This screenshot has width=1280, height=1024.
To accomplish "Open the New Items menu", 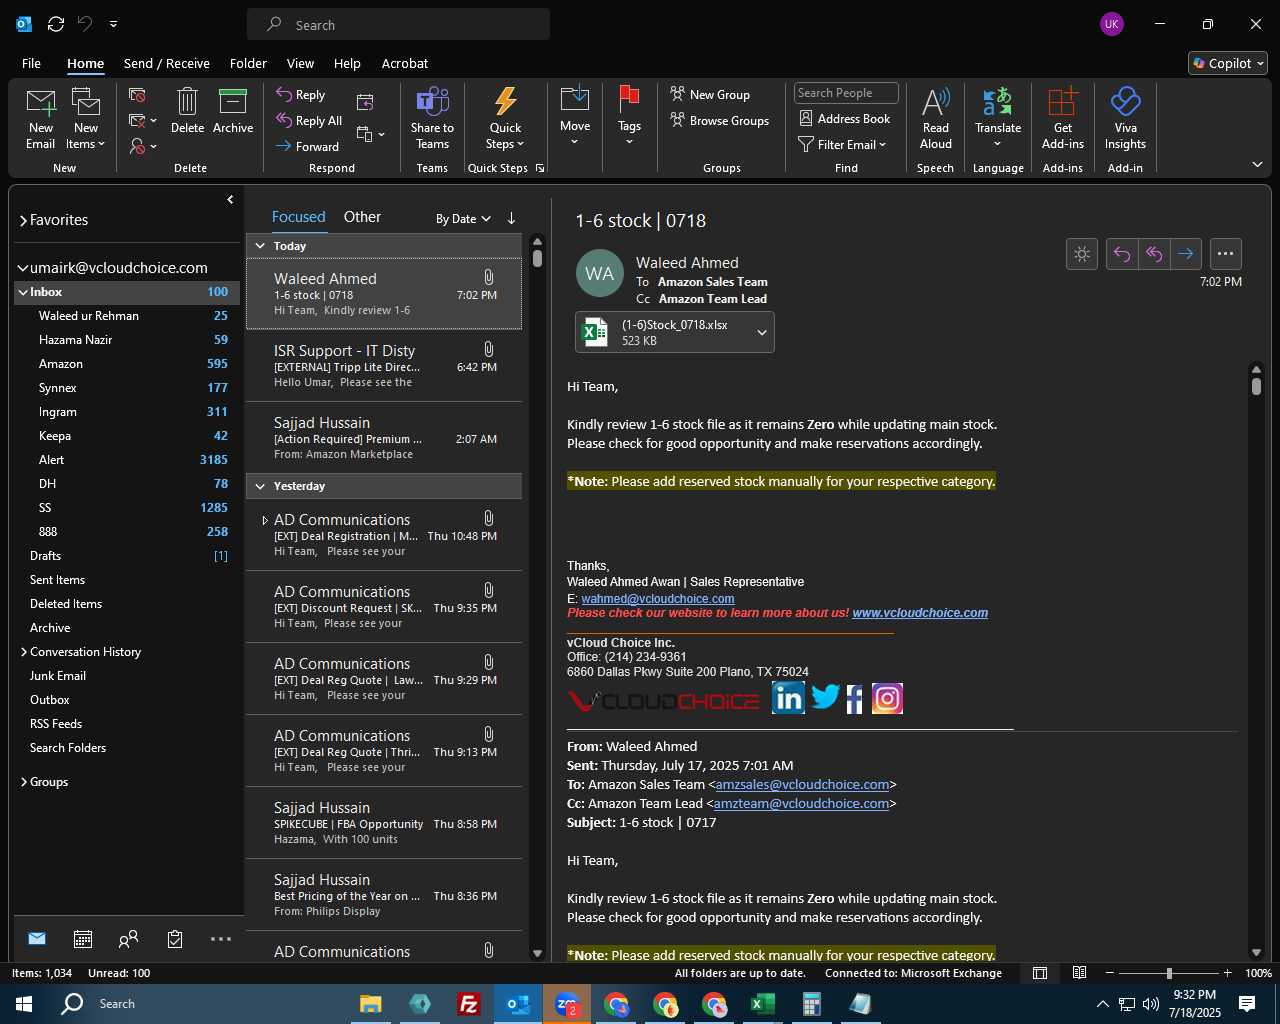I will click(87, 119).
